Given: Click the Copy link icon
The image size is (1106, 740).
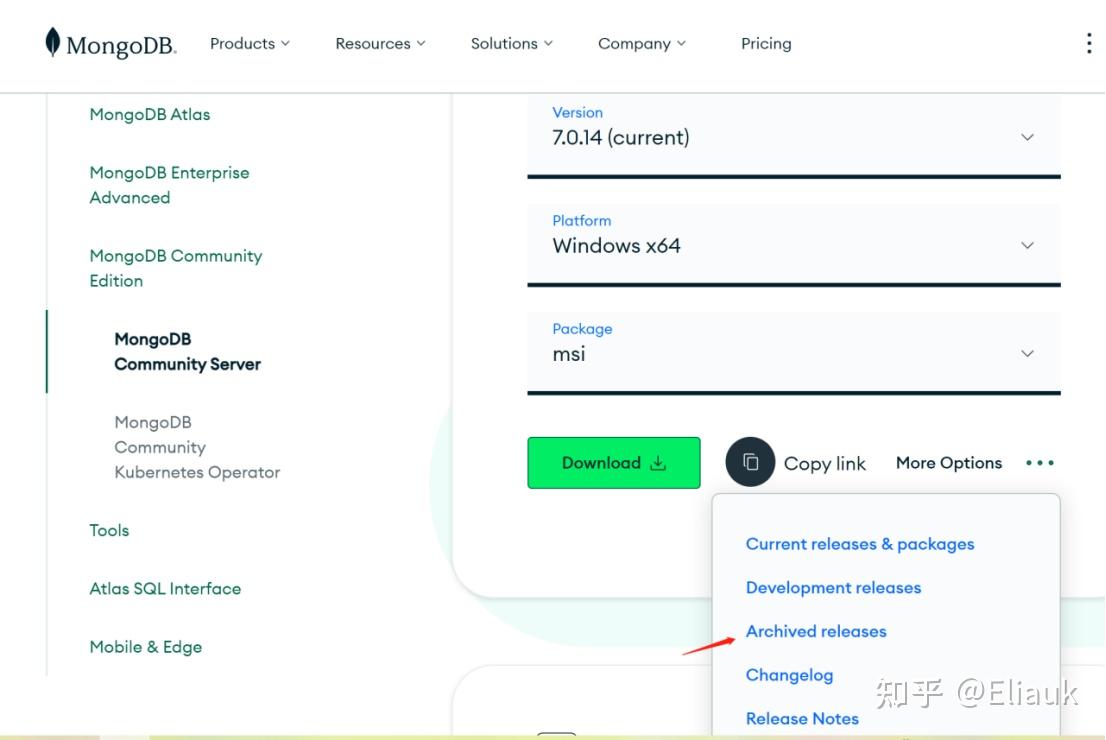Looking at the screenshot, I should tap(750, 462).
